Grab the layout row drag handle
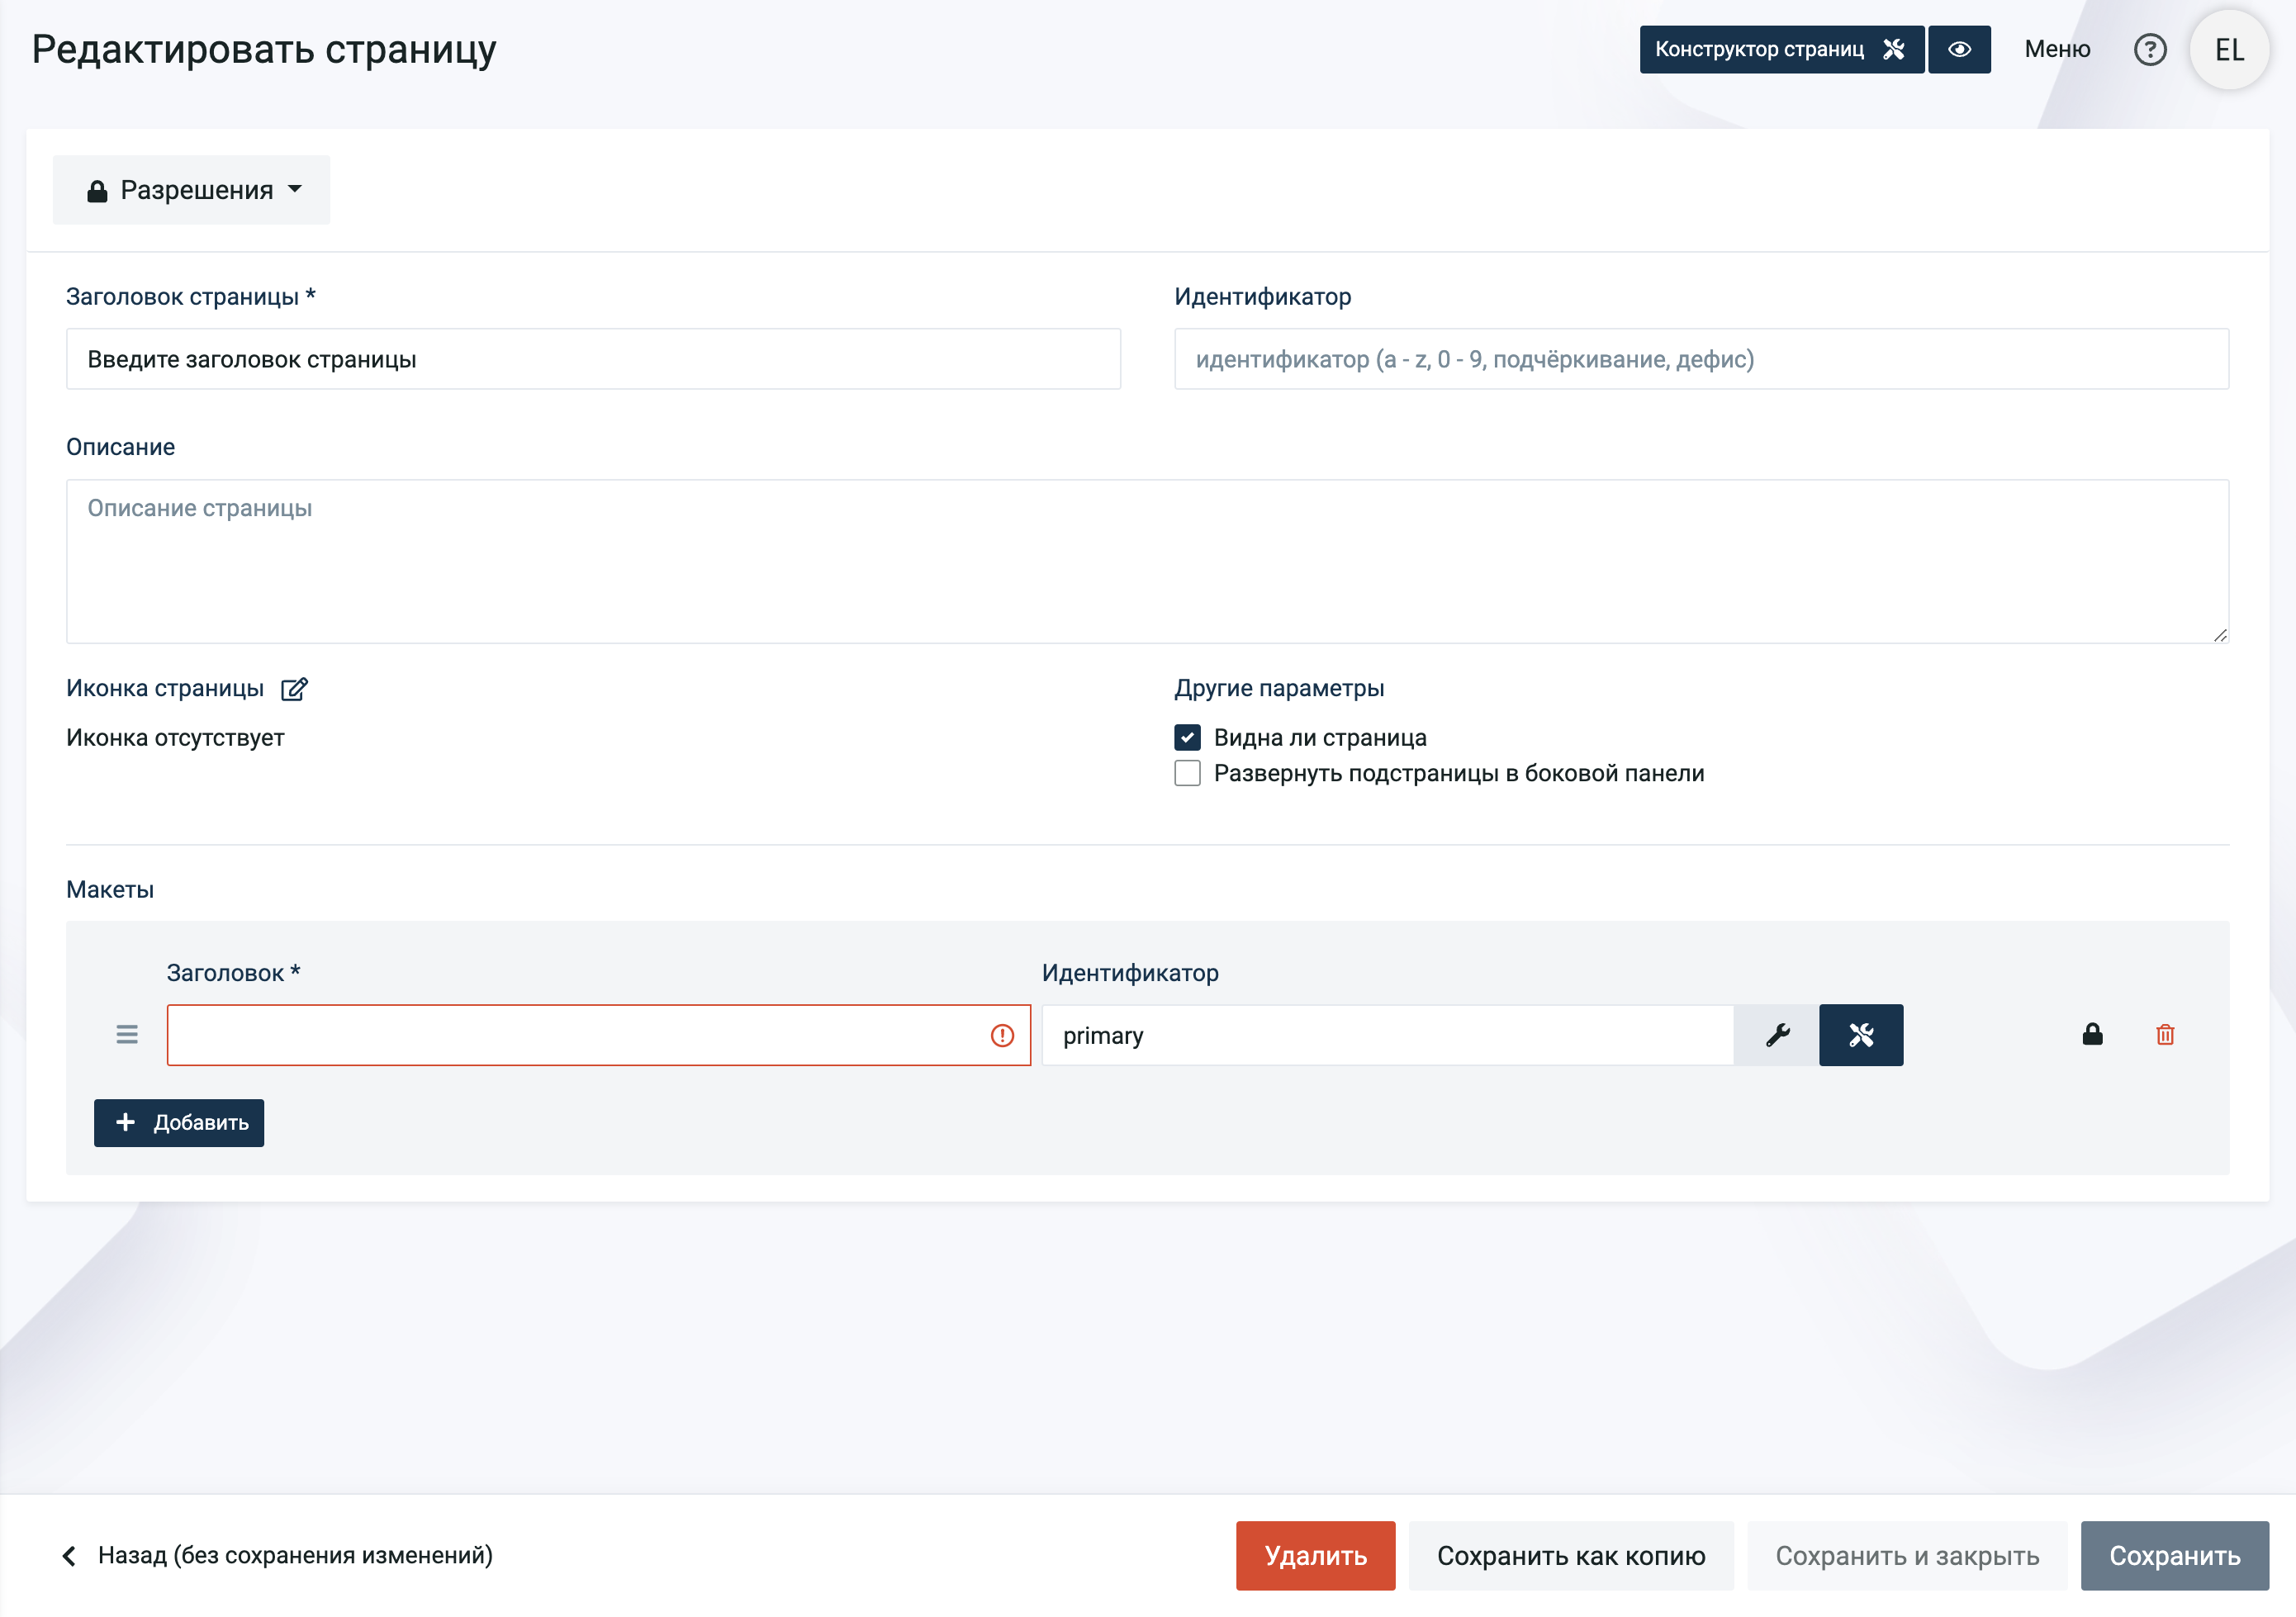2296x1617 pixels. coord(127,1035)
